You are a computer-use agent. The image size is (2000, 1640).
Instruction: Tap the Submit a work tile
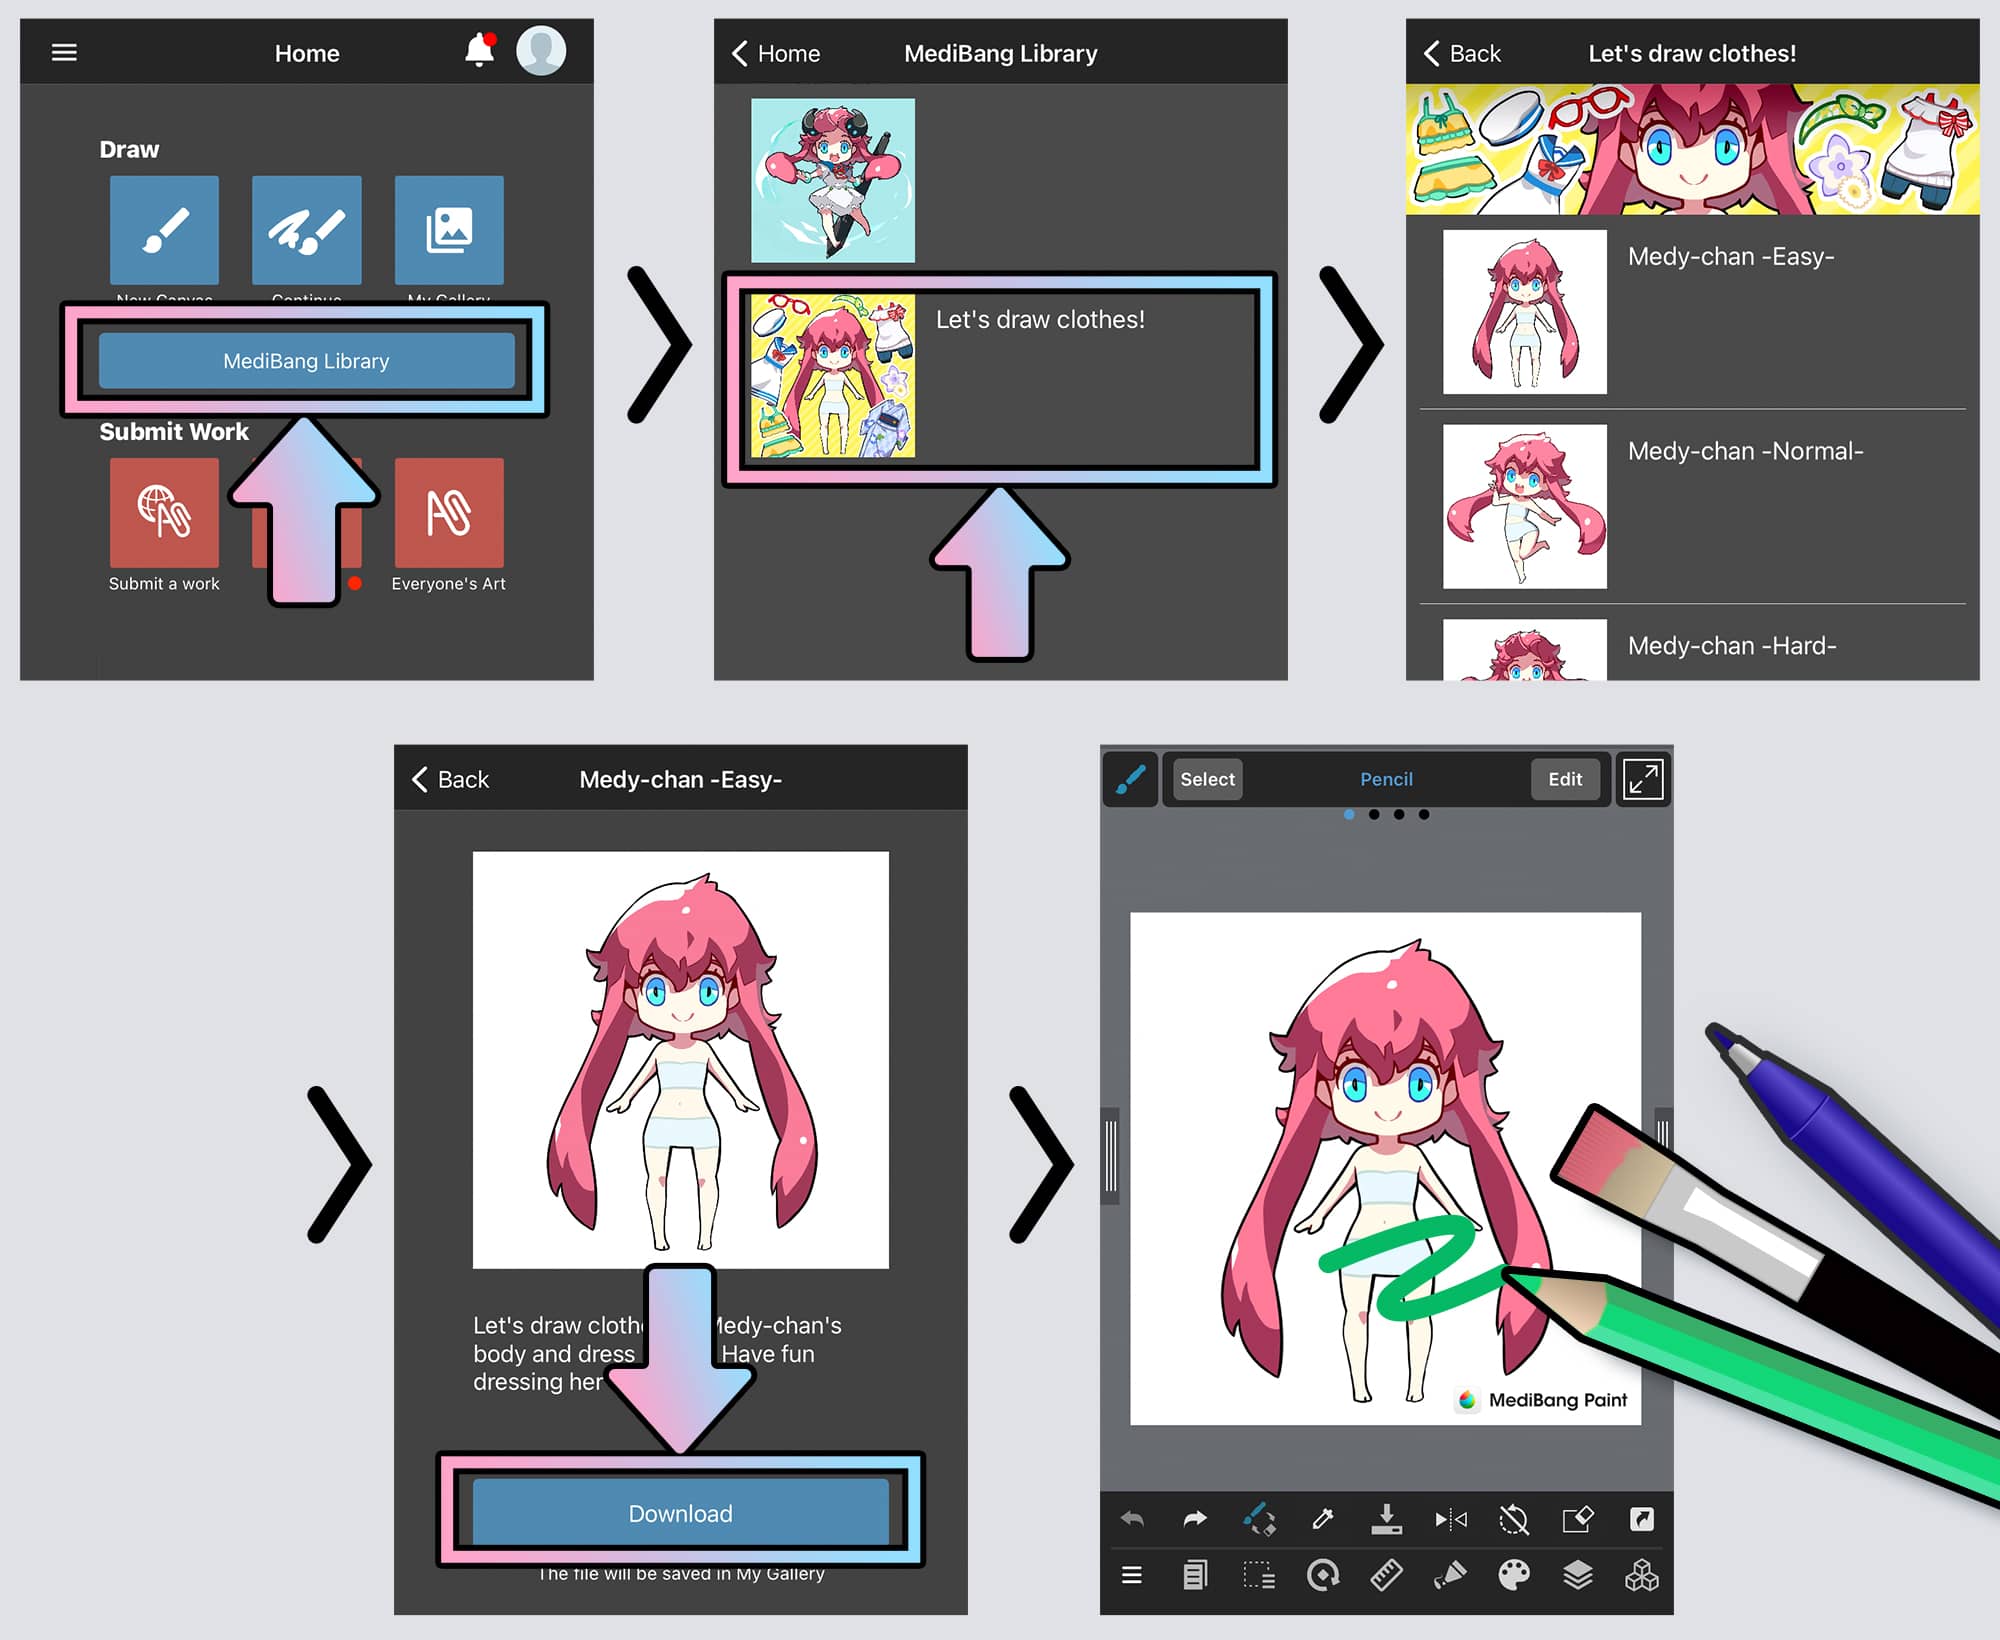click(164, 512)
